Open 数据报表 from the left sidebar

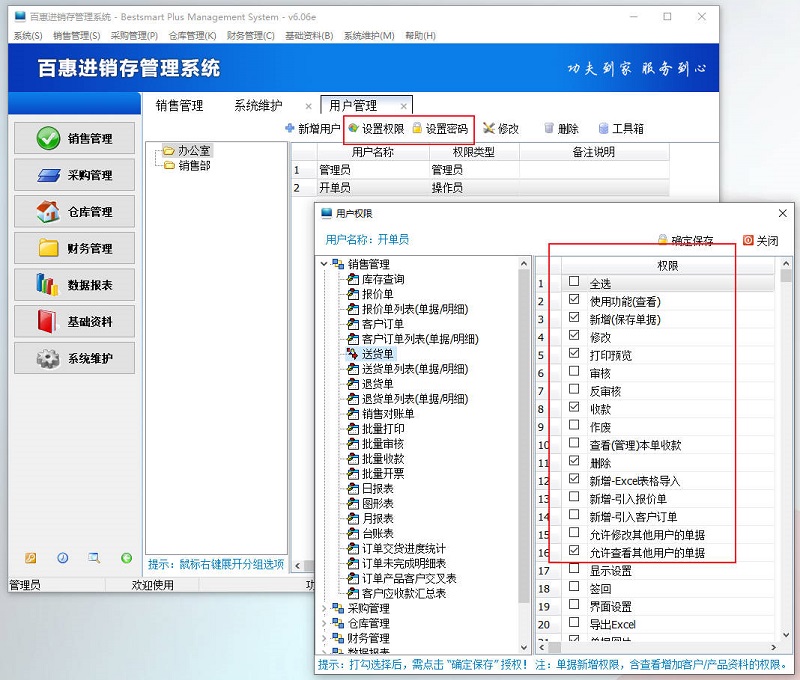tap(75, 286)
